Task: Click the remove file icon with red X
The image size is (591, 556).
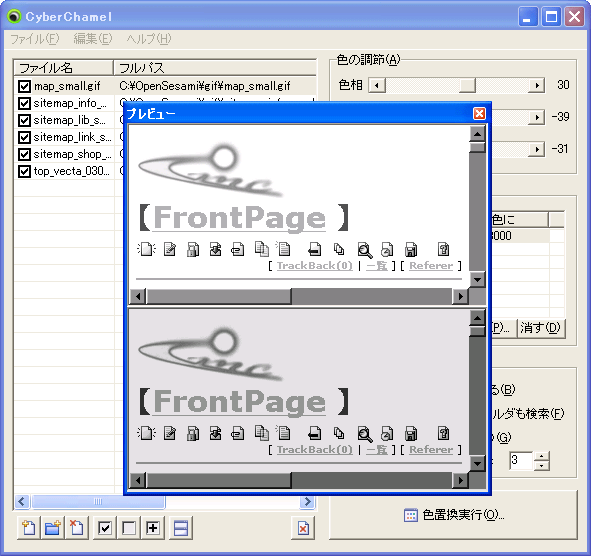Action: [77, 528]
